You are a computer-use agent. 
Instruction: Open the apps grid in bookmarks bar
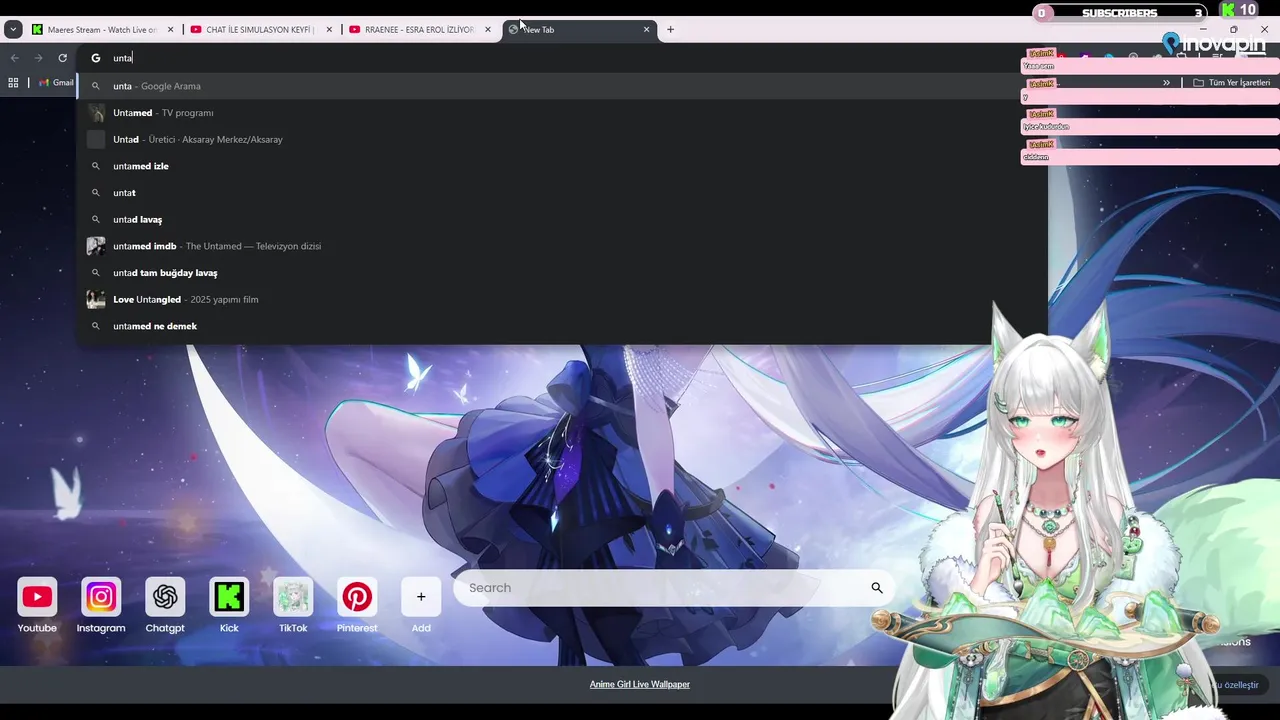pyautogui.click(x=13, y=83)
